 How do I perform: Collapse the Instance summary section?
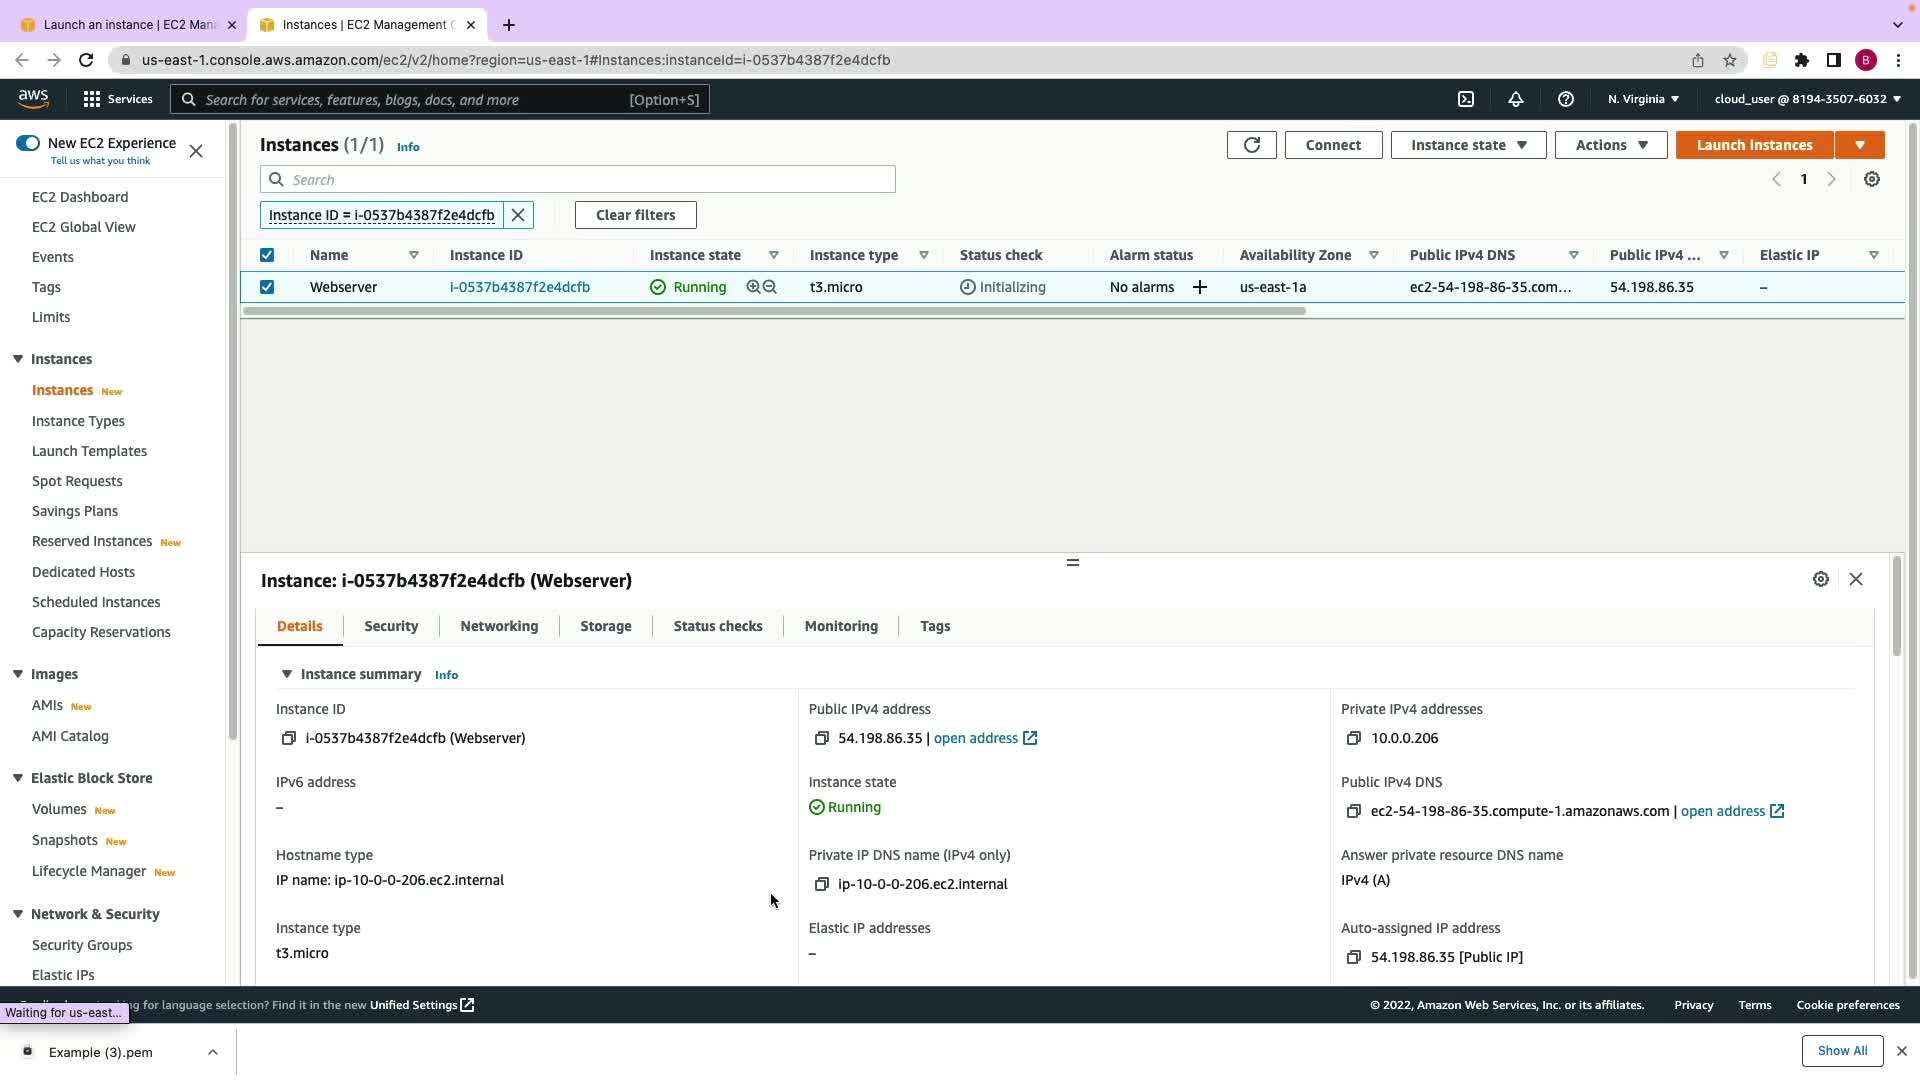click(x=287, y=674)
